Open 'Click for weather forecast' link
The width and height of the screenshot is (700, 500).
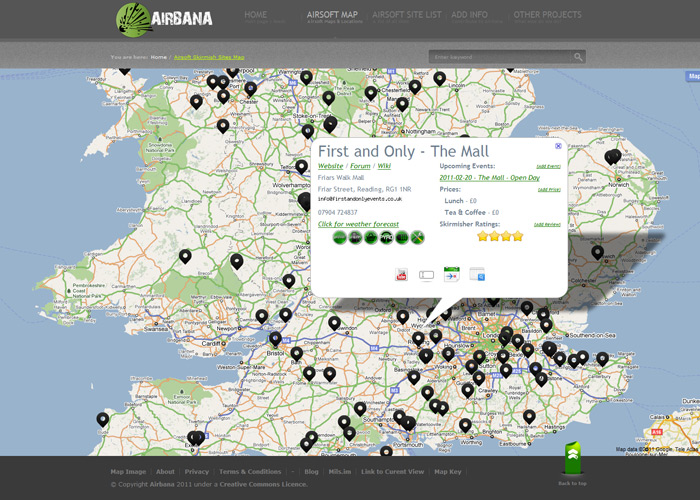(x=358, y=224)
